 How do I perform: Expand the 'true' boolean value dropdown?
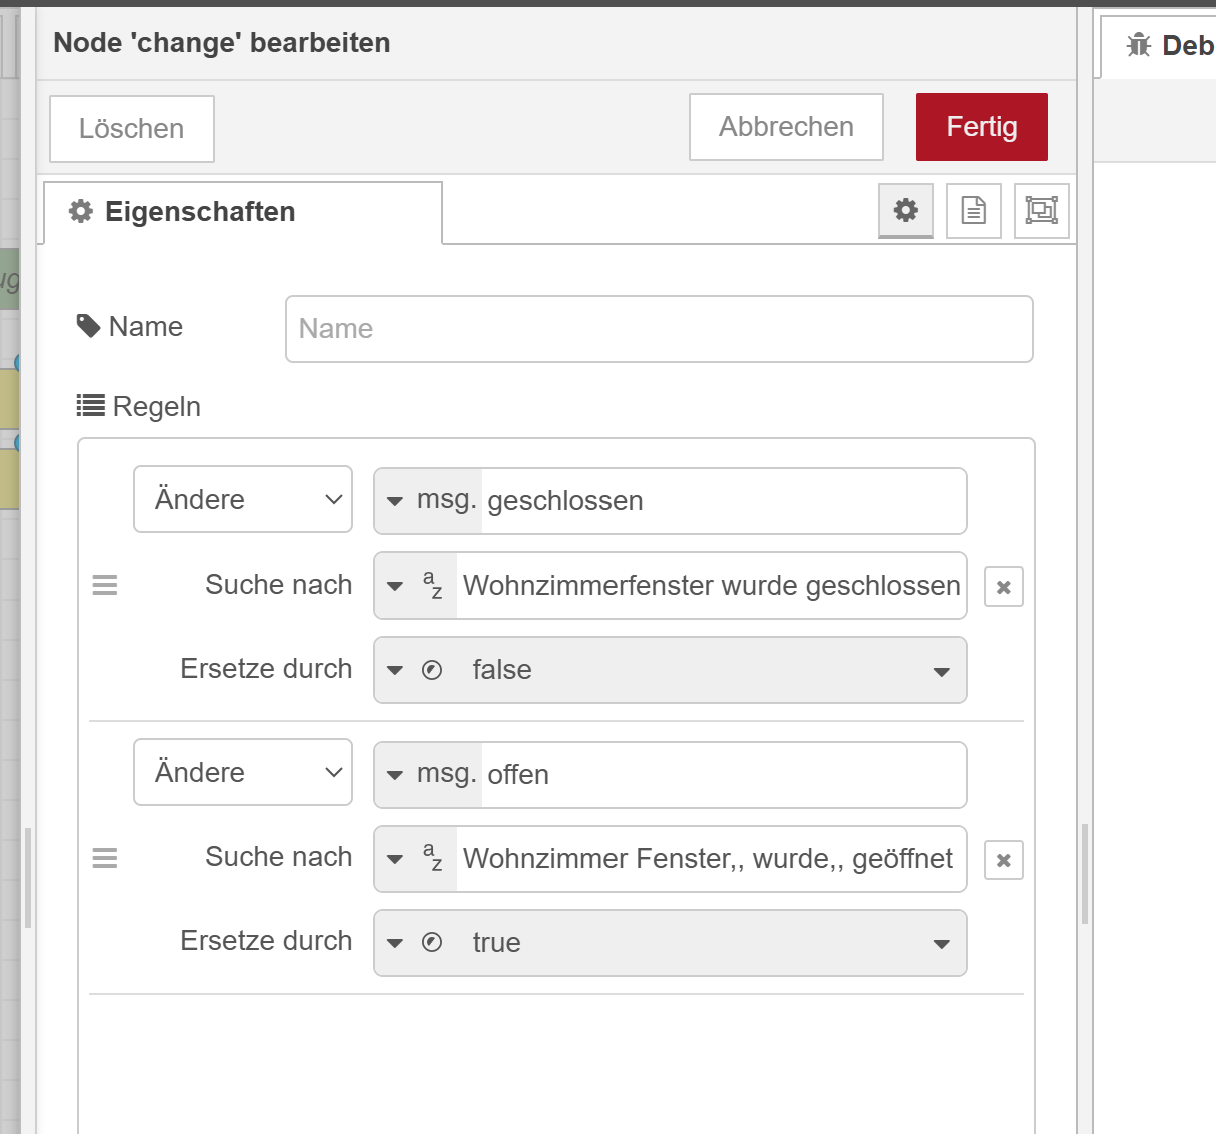(940, 944)
